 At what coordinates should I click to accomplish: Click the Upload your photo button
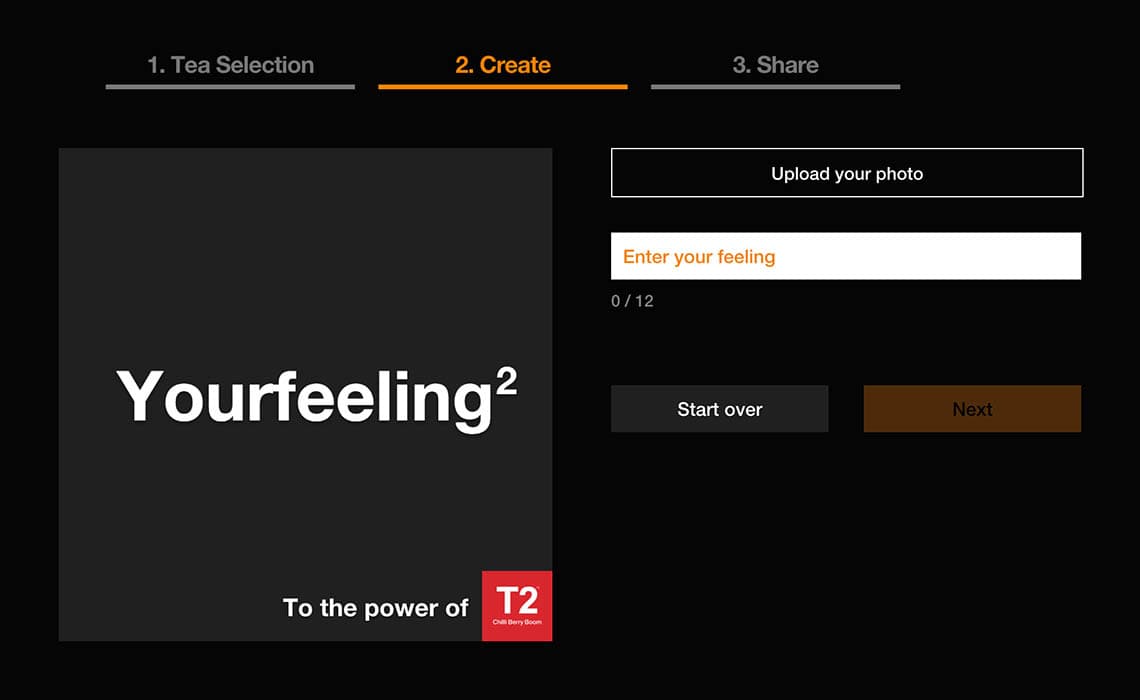click(847, 173)
